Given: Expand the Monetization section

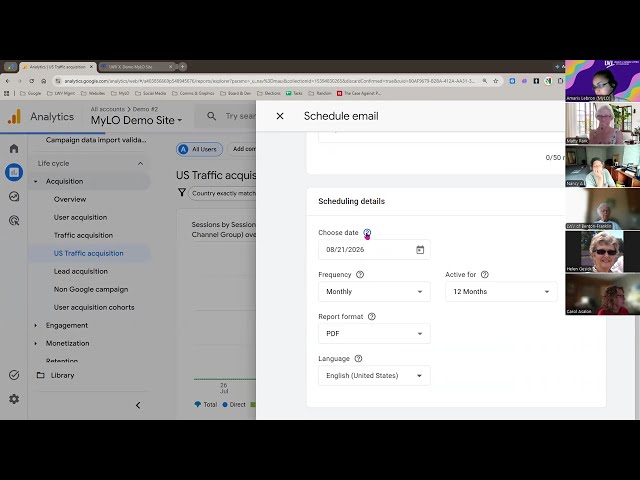Looking at the screenshot, I should click(36, 343).
